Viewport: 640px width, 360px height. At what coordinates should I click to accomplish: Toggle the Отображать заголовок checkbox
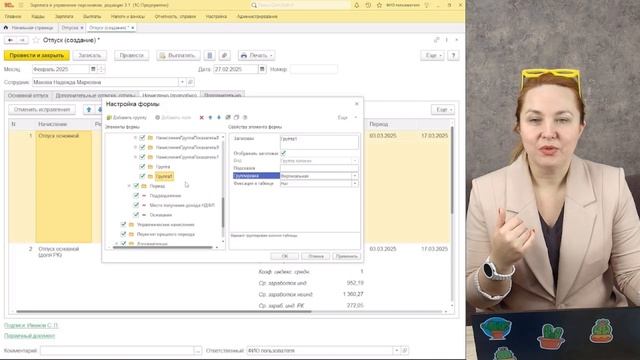point(283,153)
